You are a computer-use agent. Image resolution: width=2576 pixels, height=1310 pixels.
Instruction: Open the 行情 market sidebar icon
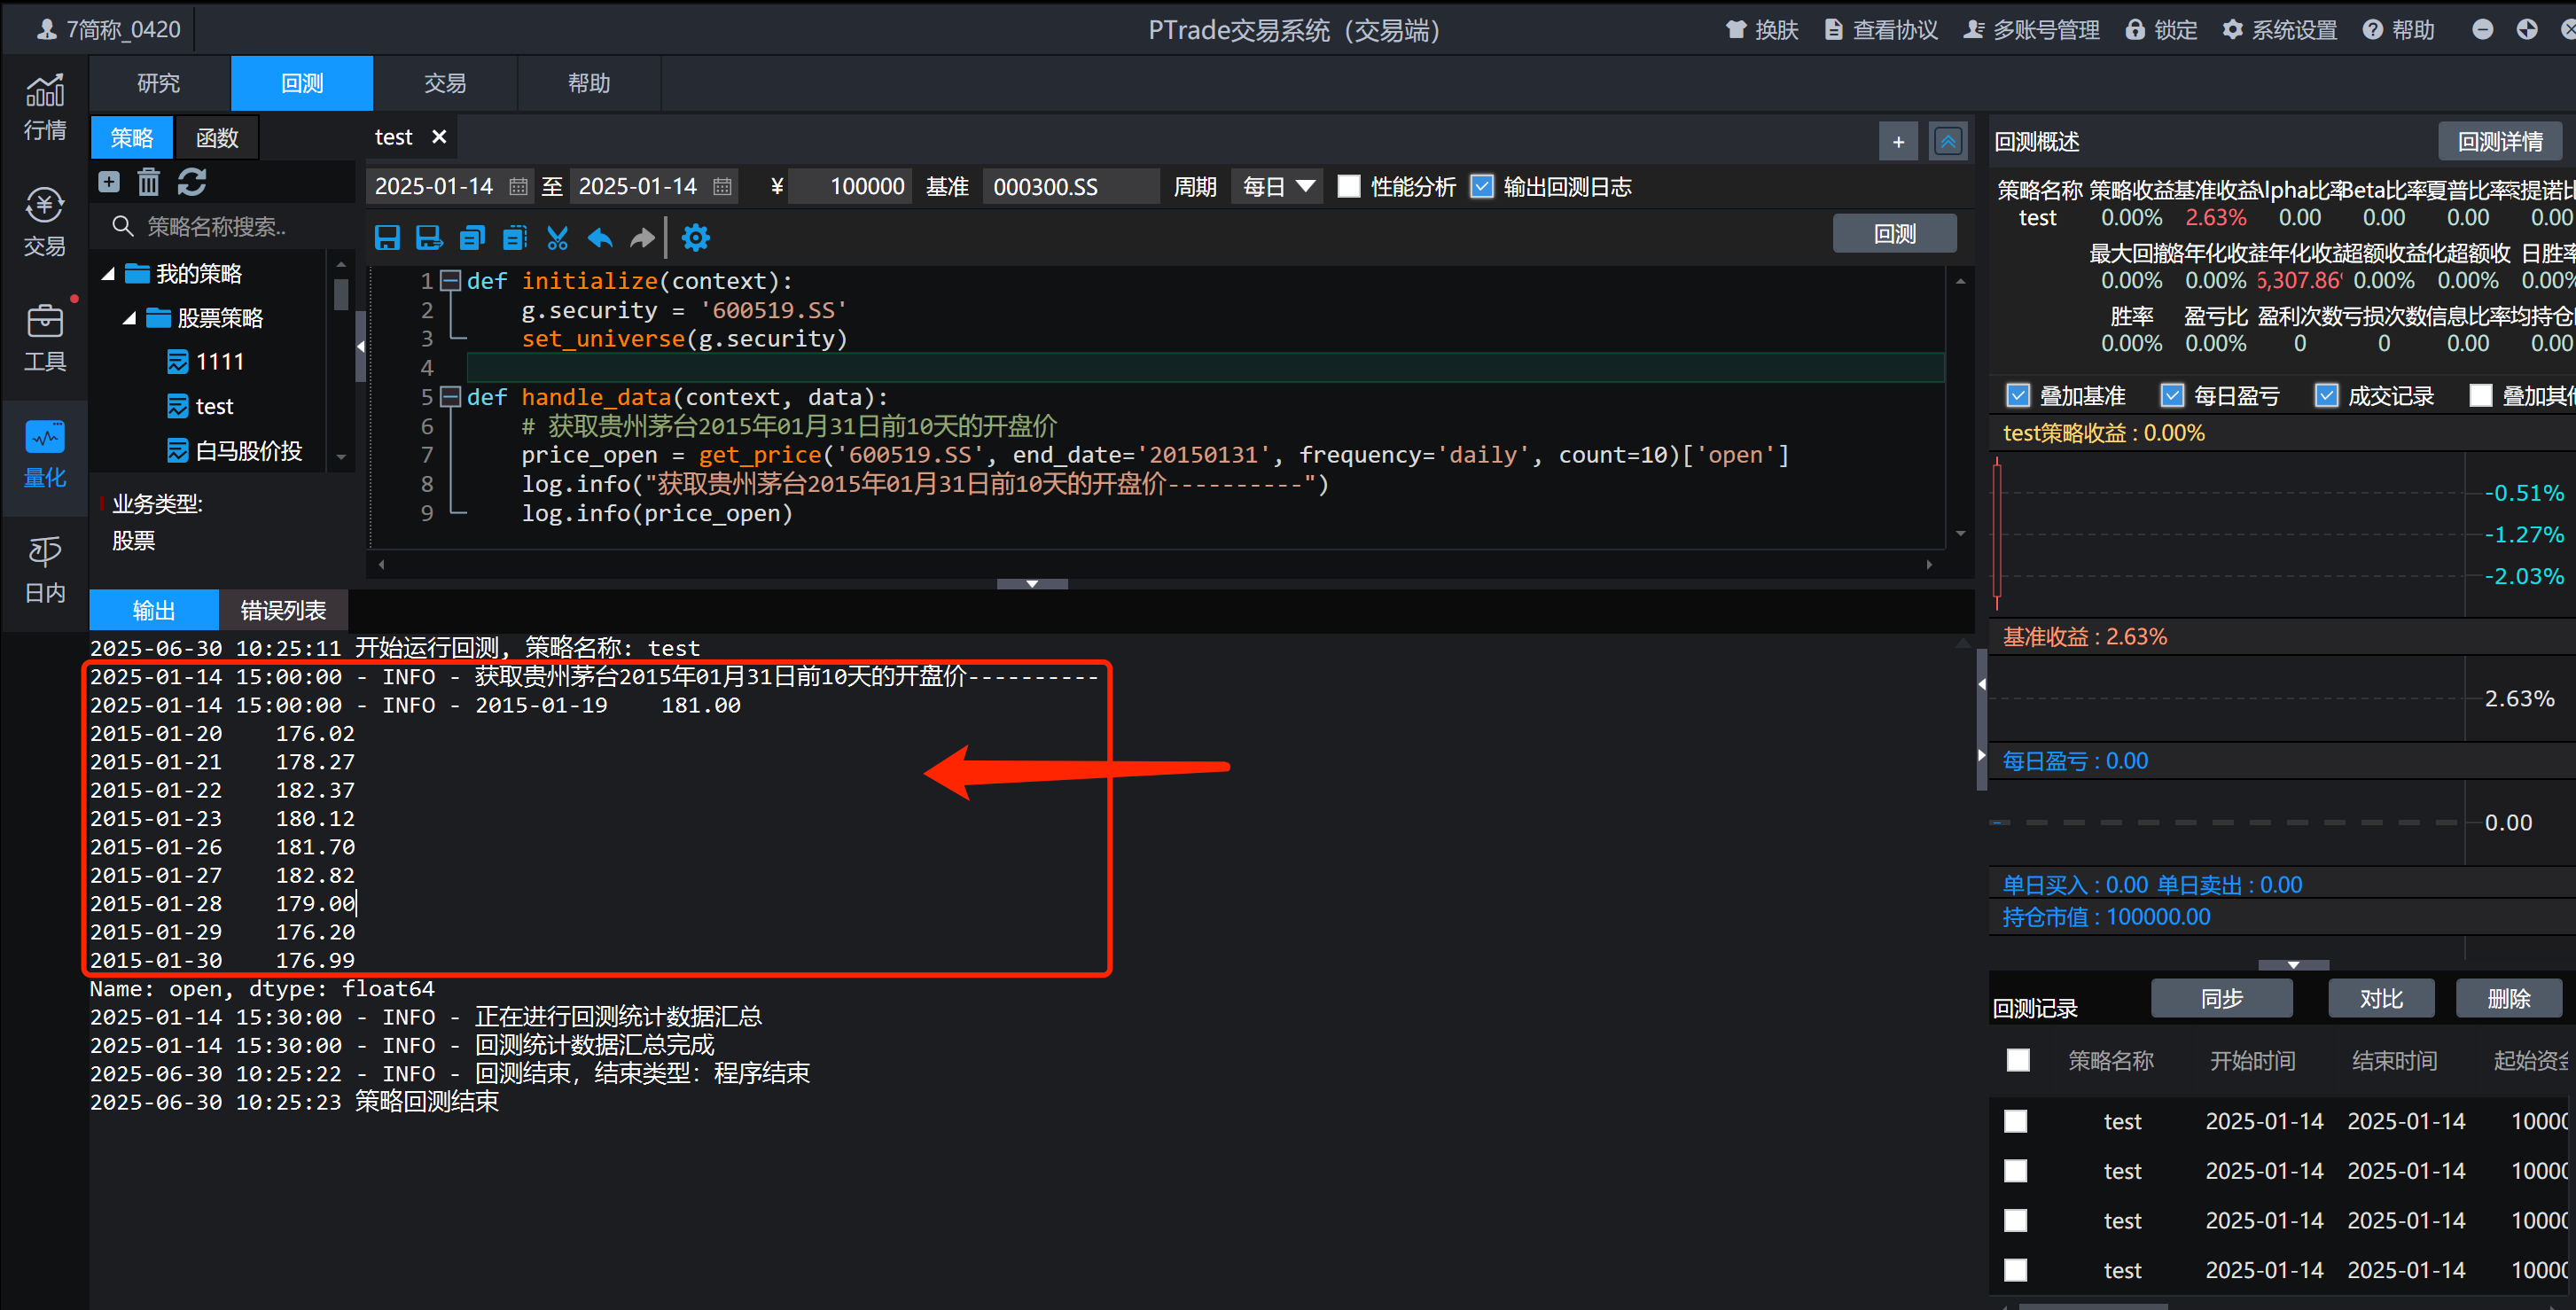point(44,106)
